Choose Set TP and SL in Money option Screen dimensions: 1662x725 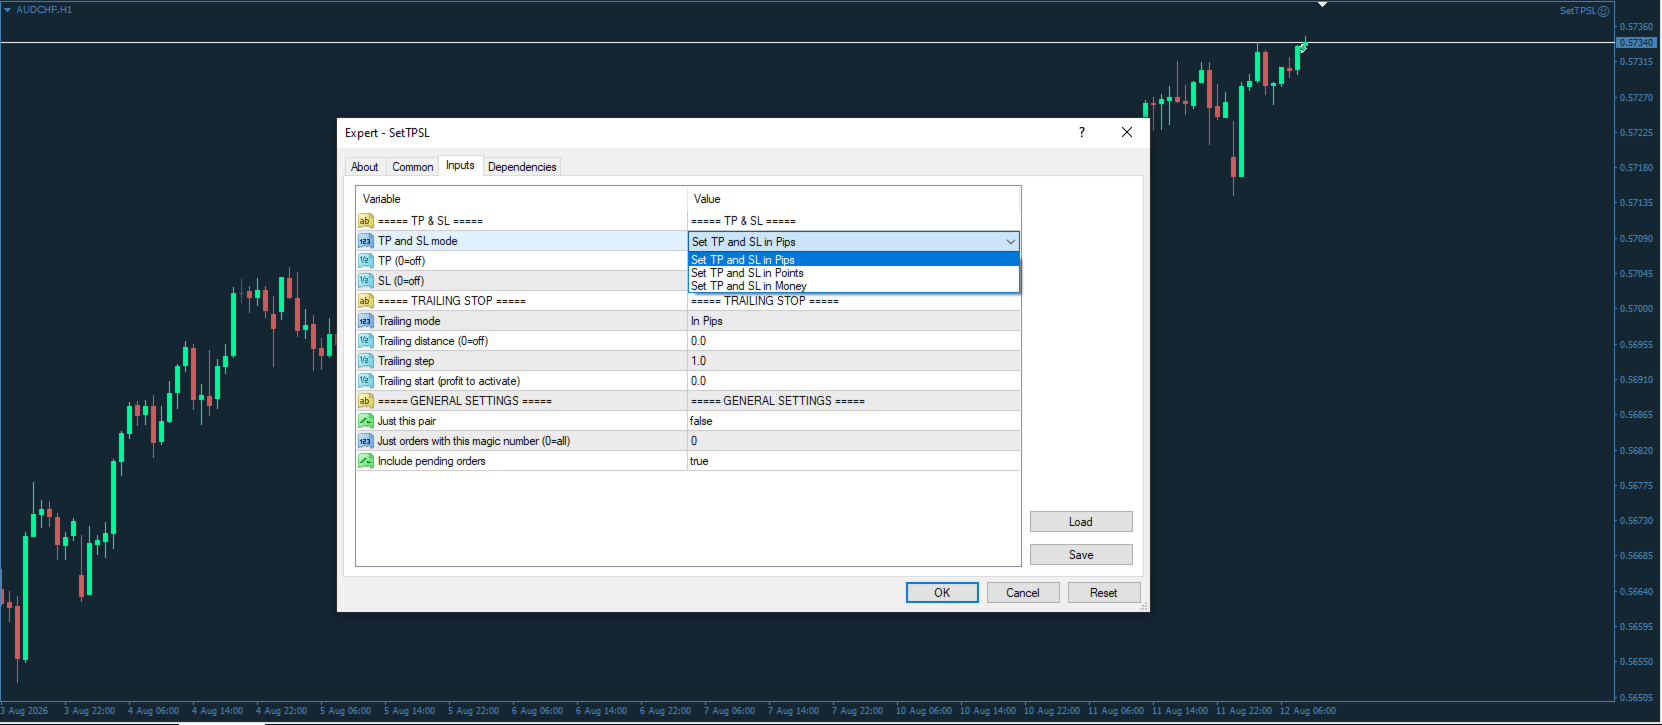pyautogui.click(x=749, y=286)
